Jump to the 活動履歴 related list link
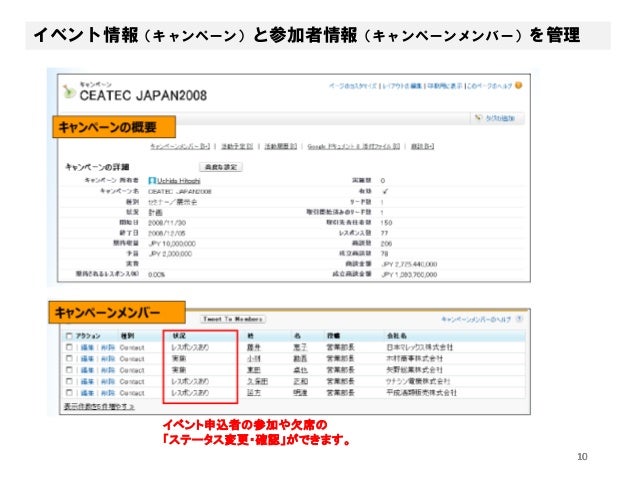Screen dimensions: 638x479 click(x=281, y=146)
